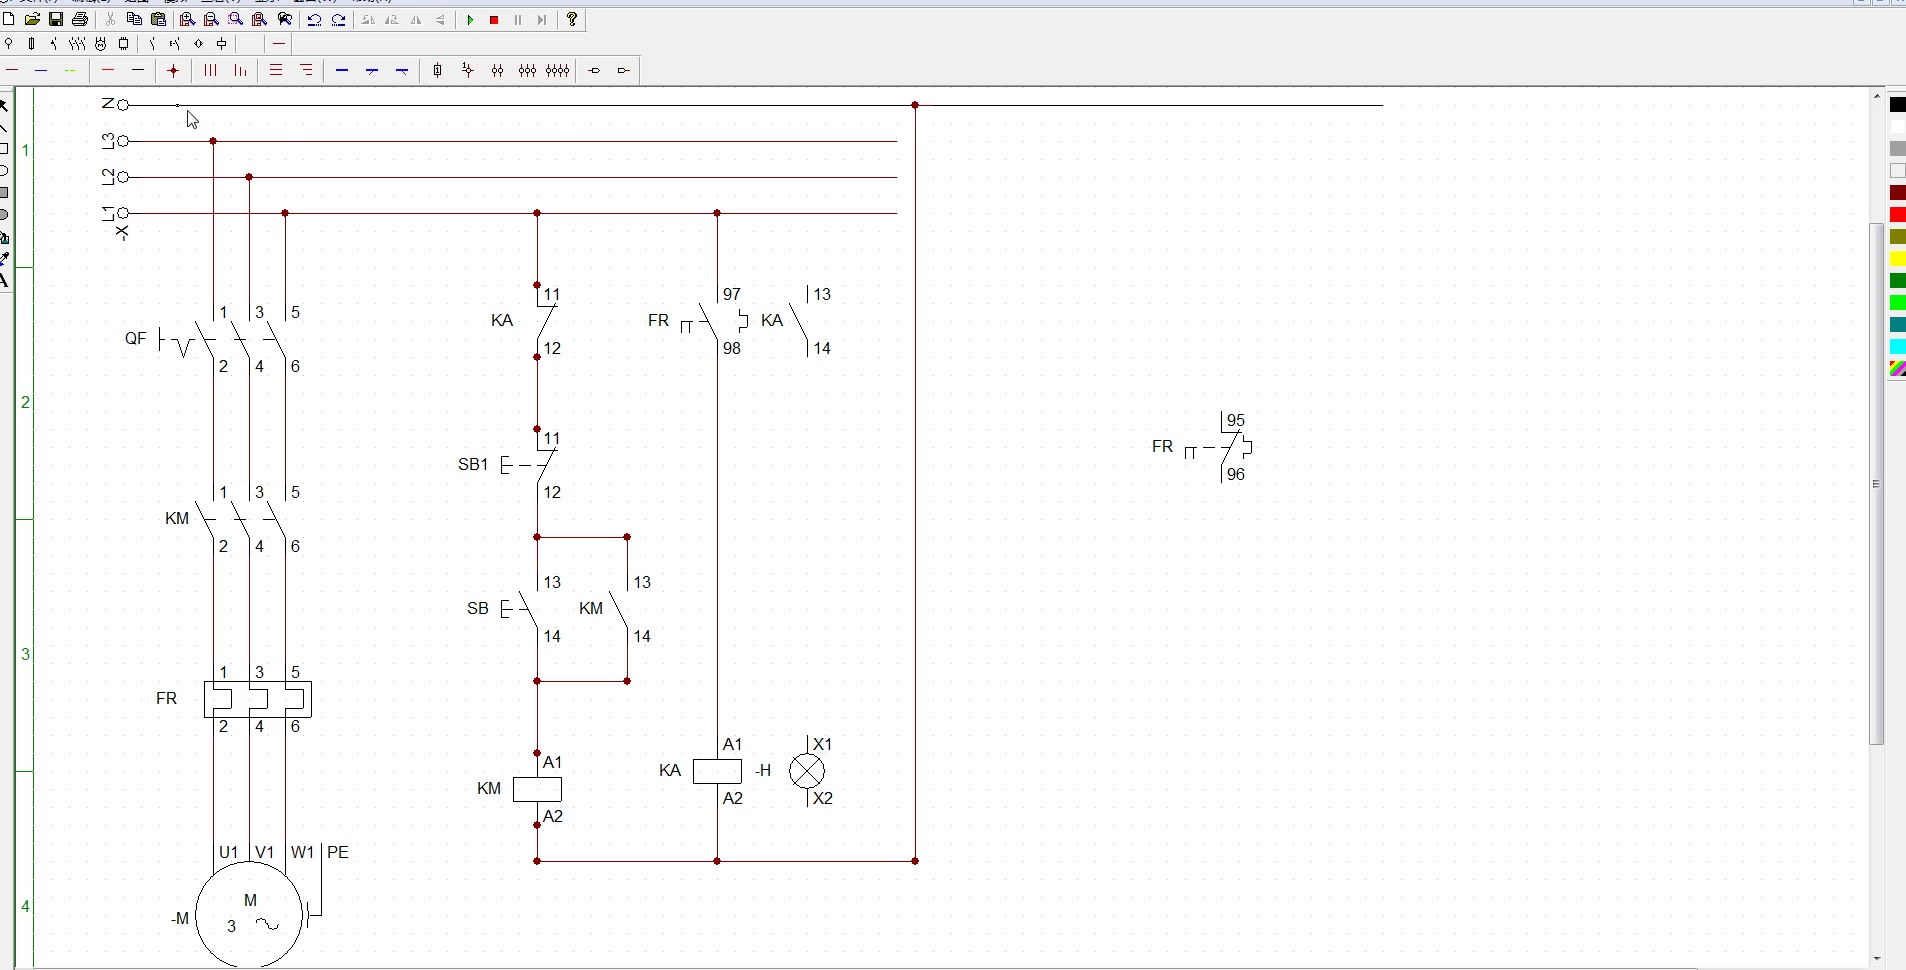Paste from clipboard icon
This screenshot has height=970, width=1906.
coord(158,19)
